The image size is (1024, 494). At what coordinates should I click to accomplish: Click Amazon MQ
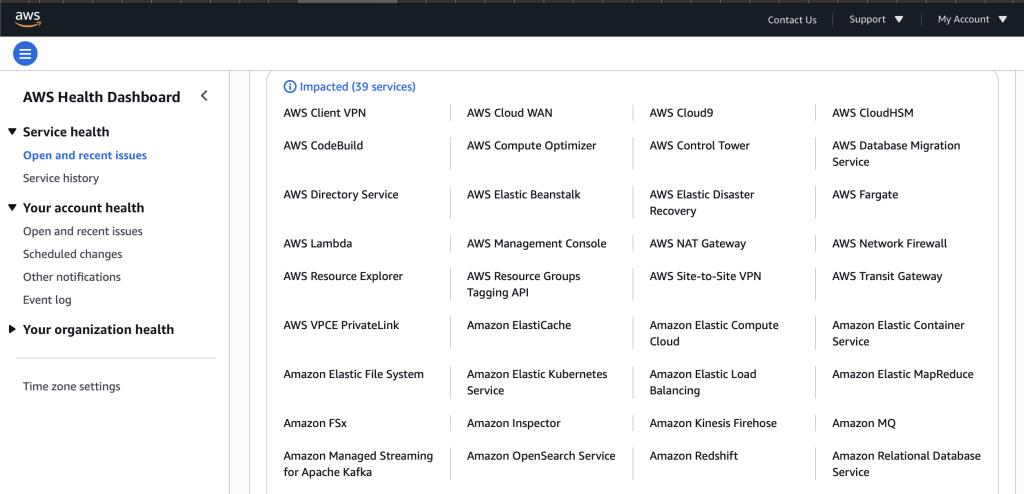pos(863,423)
